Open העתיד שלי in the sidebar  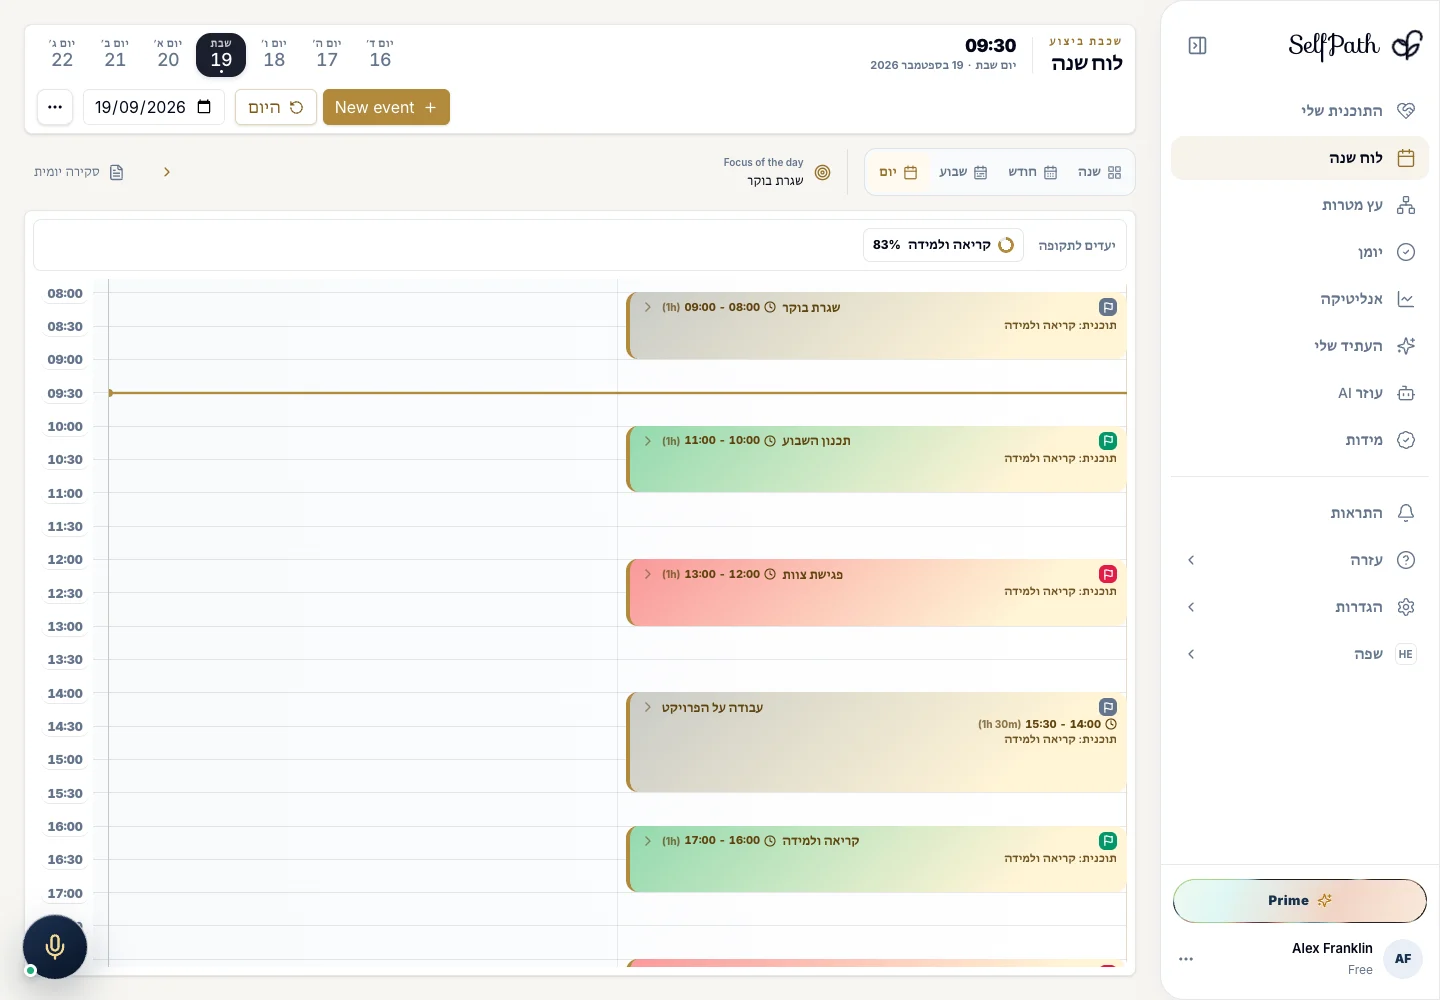point(1300,346)
